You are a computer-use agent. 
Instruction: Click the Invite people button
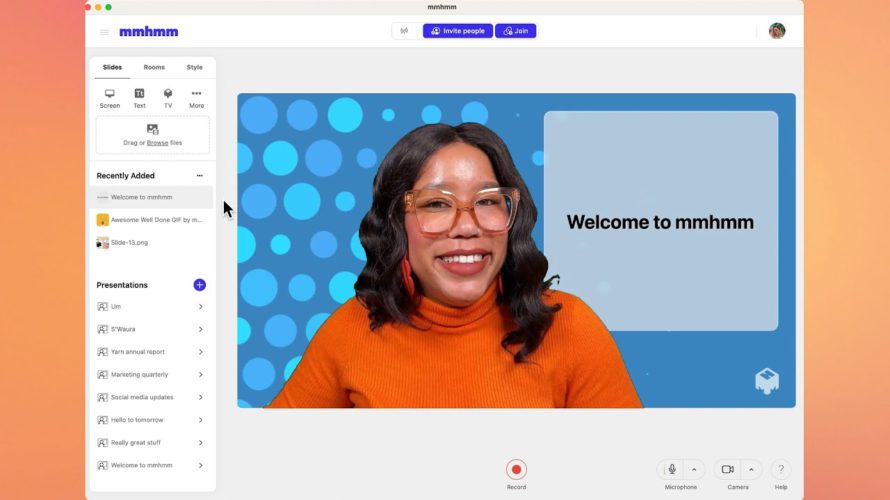[457, 31]
